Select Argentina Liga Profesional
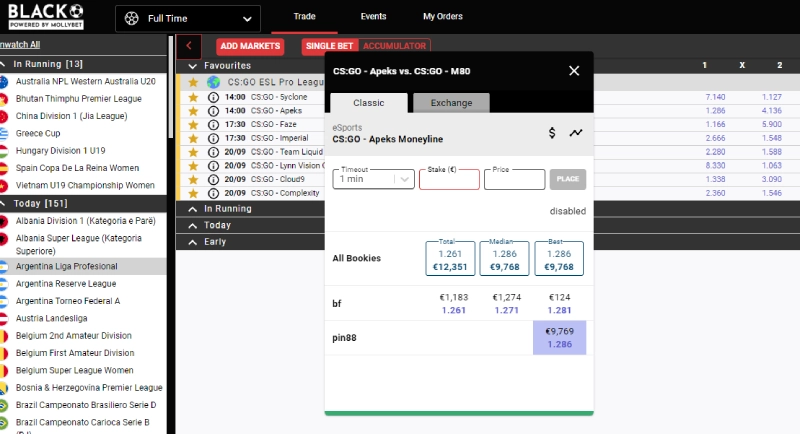The image size is (800, 434). click(x=66, y=266)
